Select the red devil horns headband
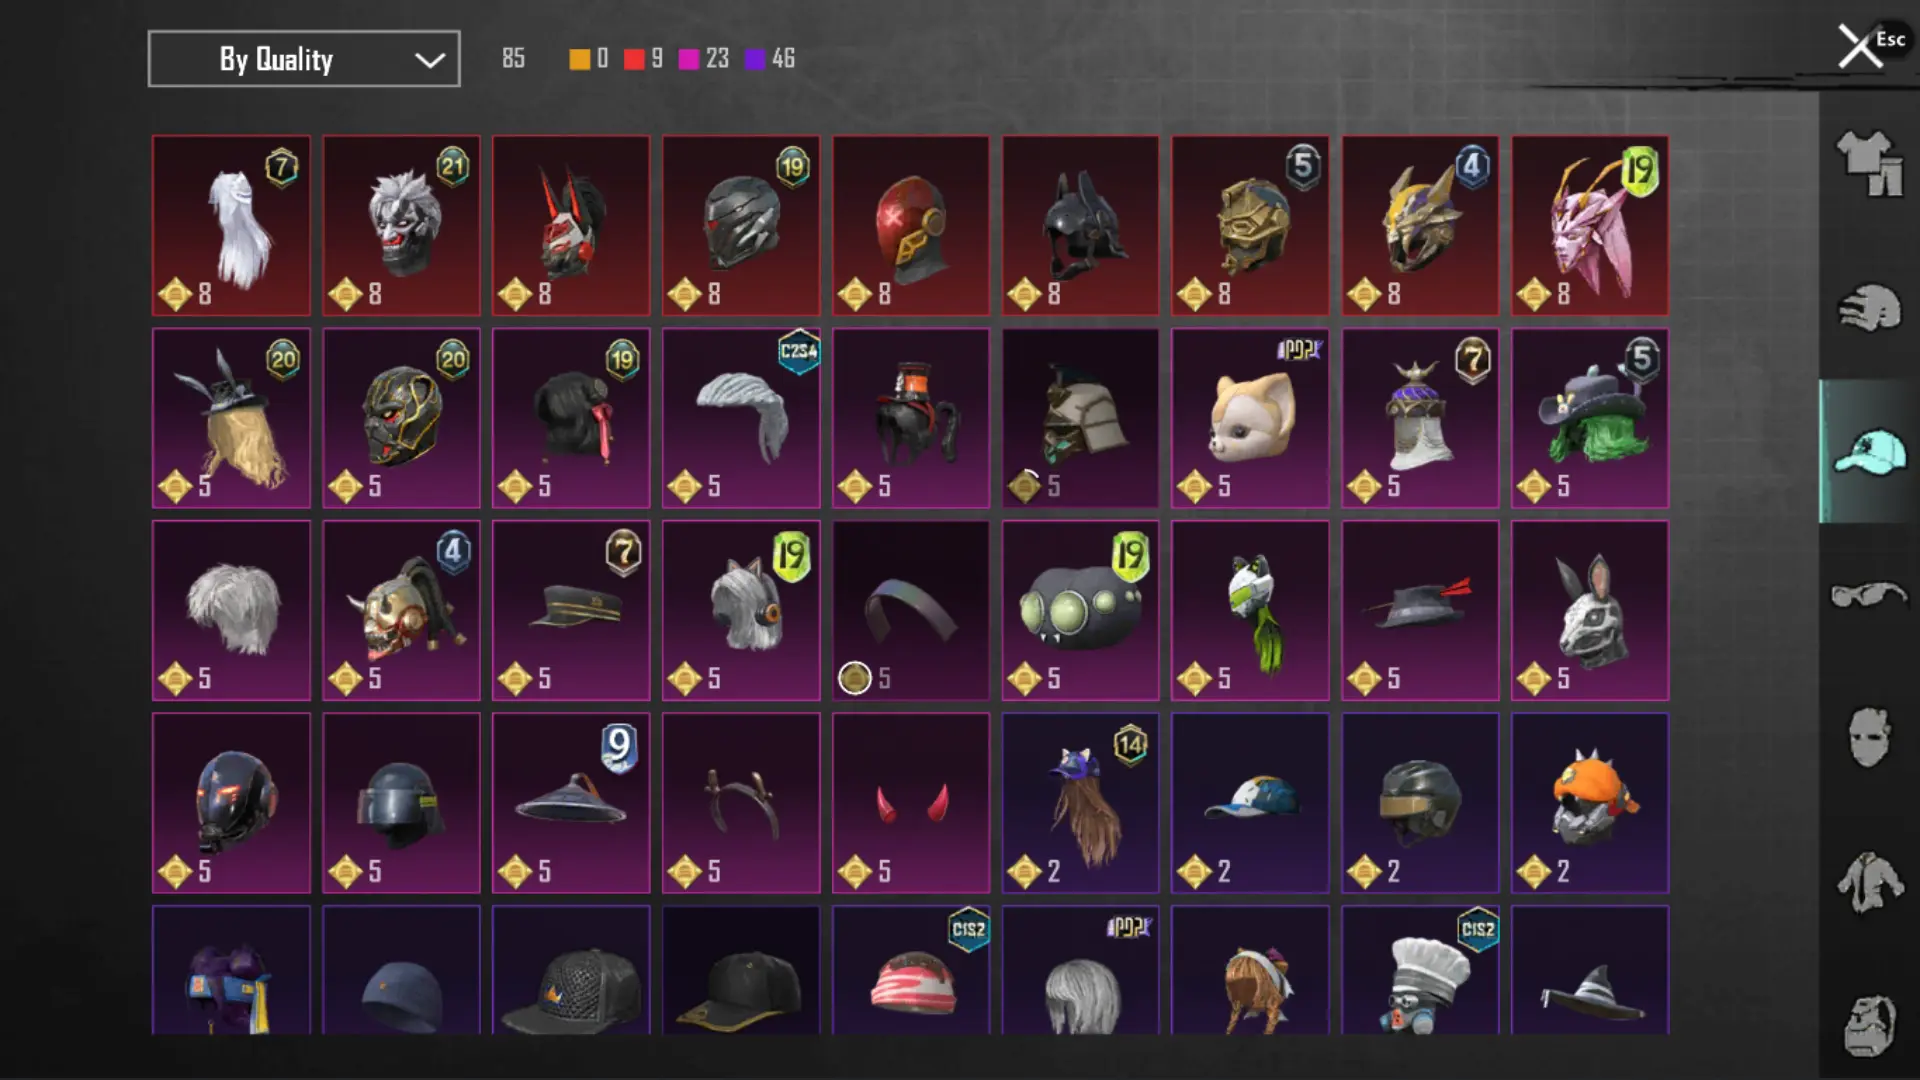The width and height of the screenshot is (1920, 1080). 911,803
